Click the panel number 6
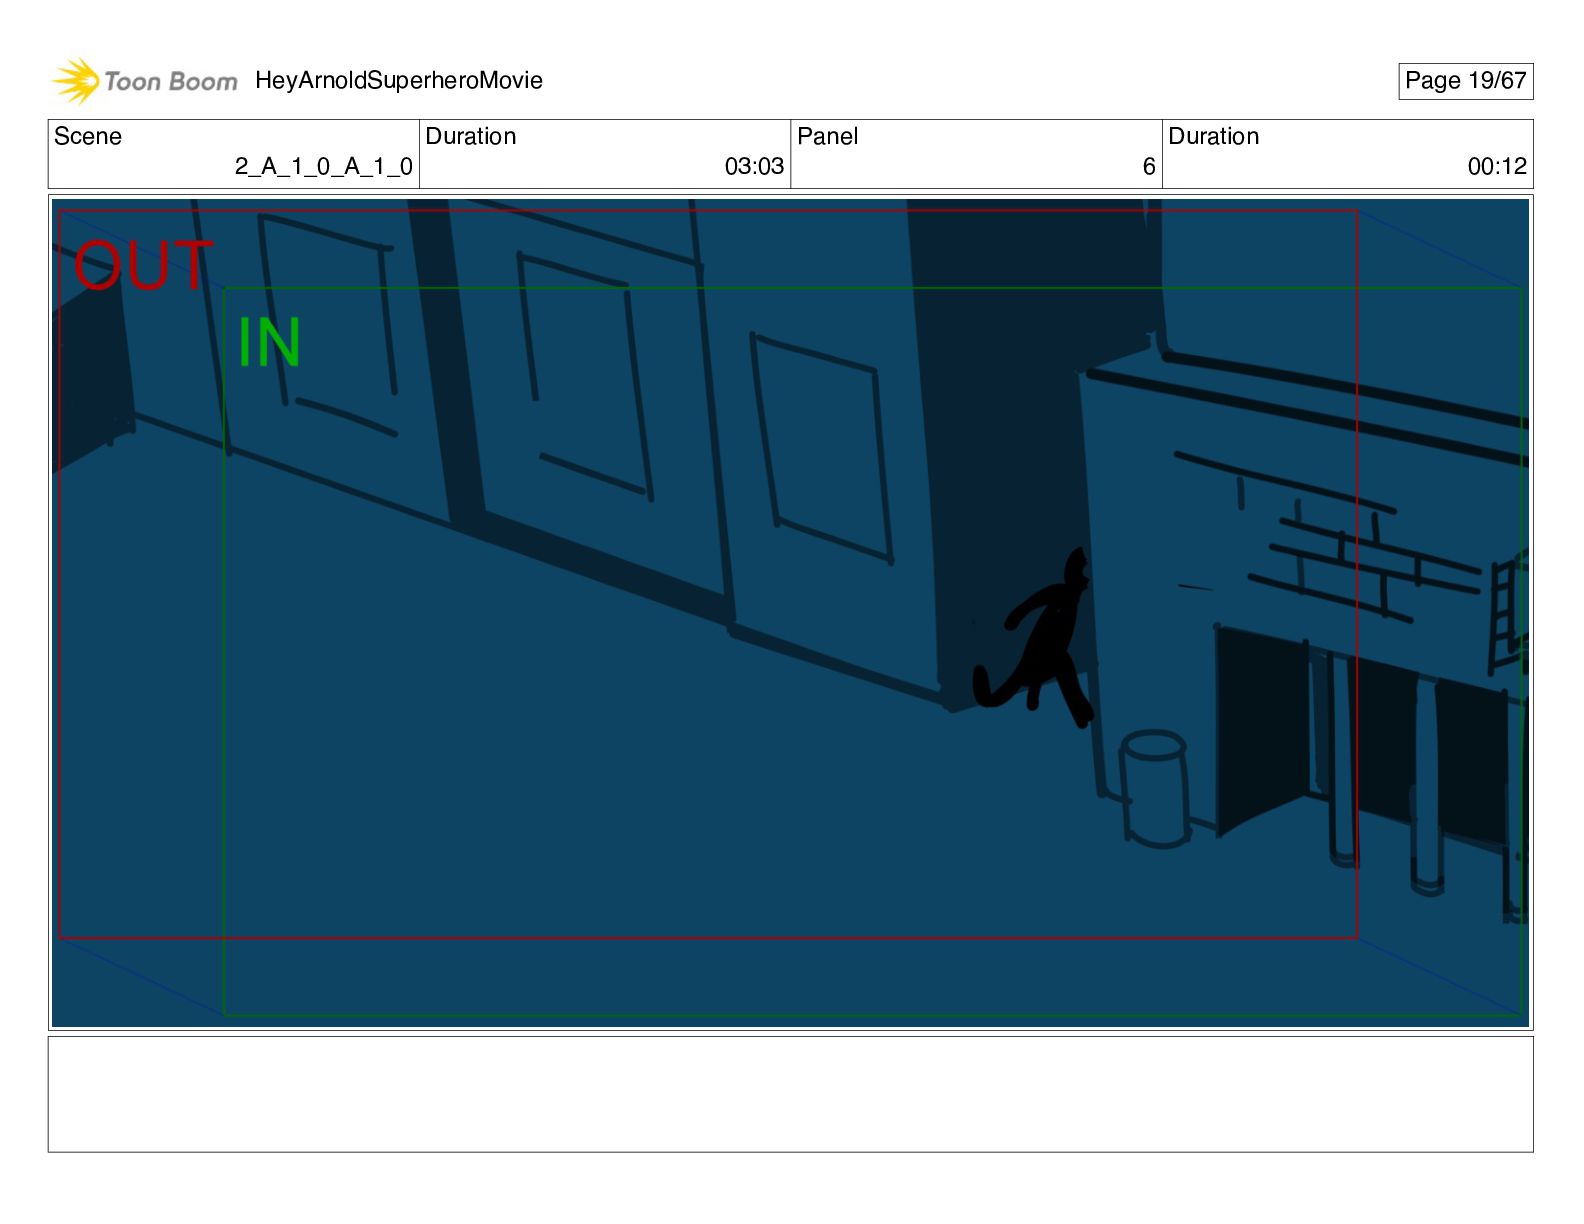Viewport: 1584px width, 1224px height. coord(1149,166)
